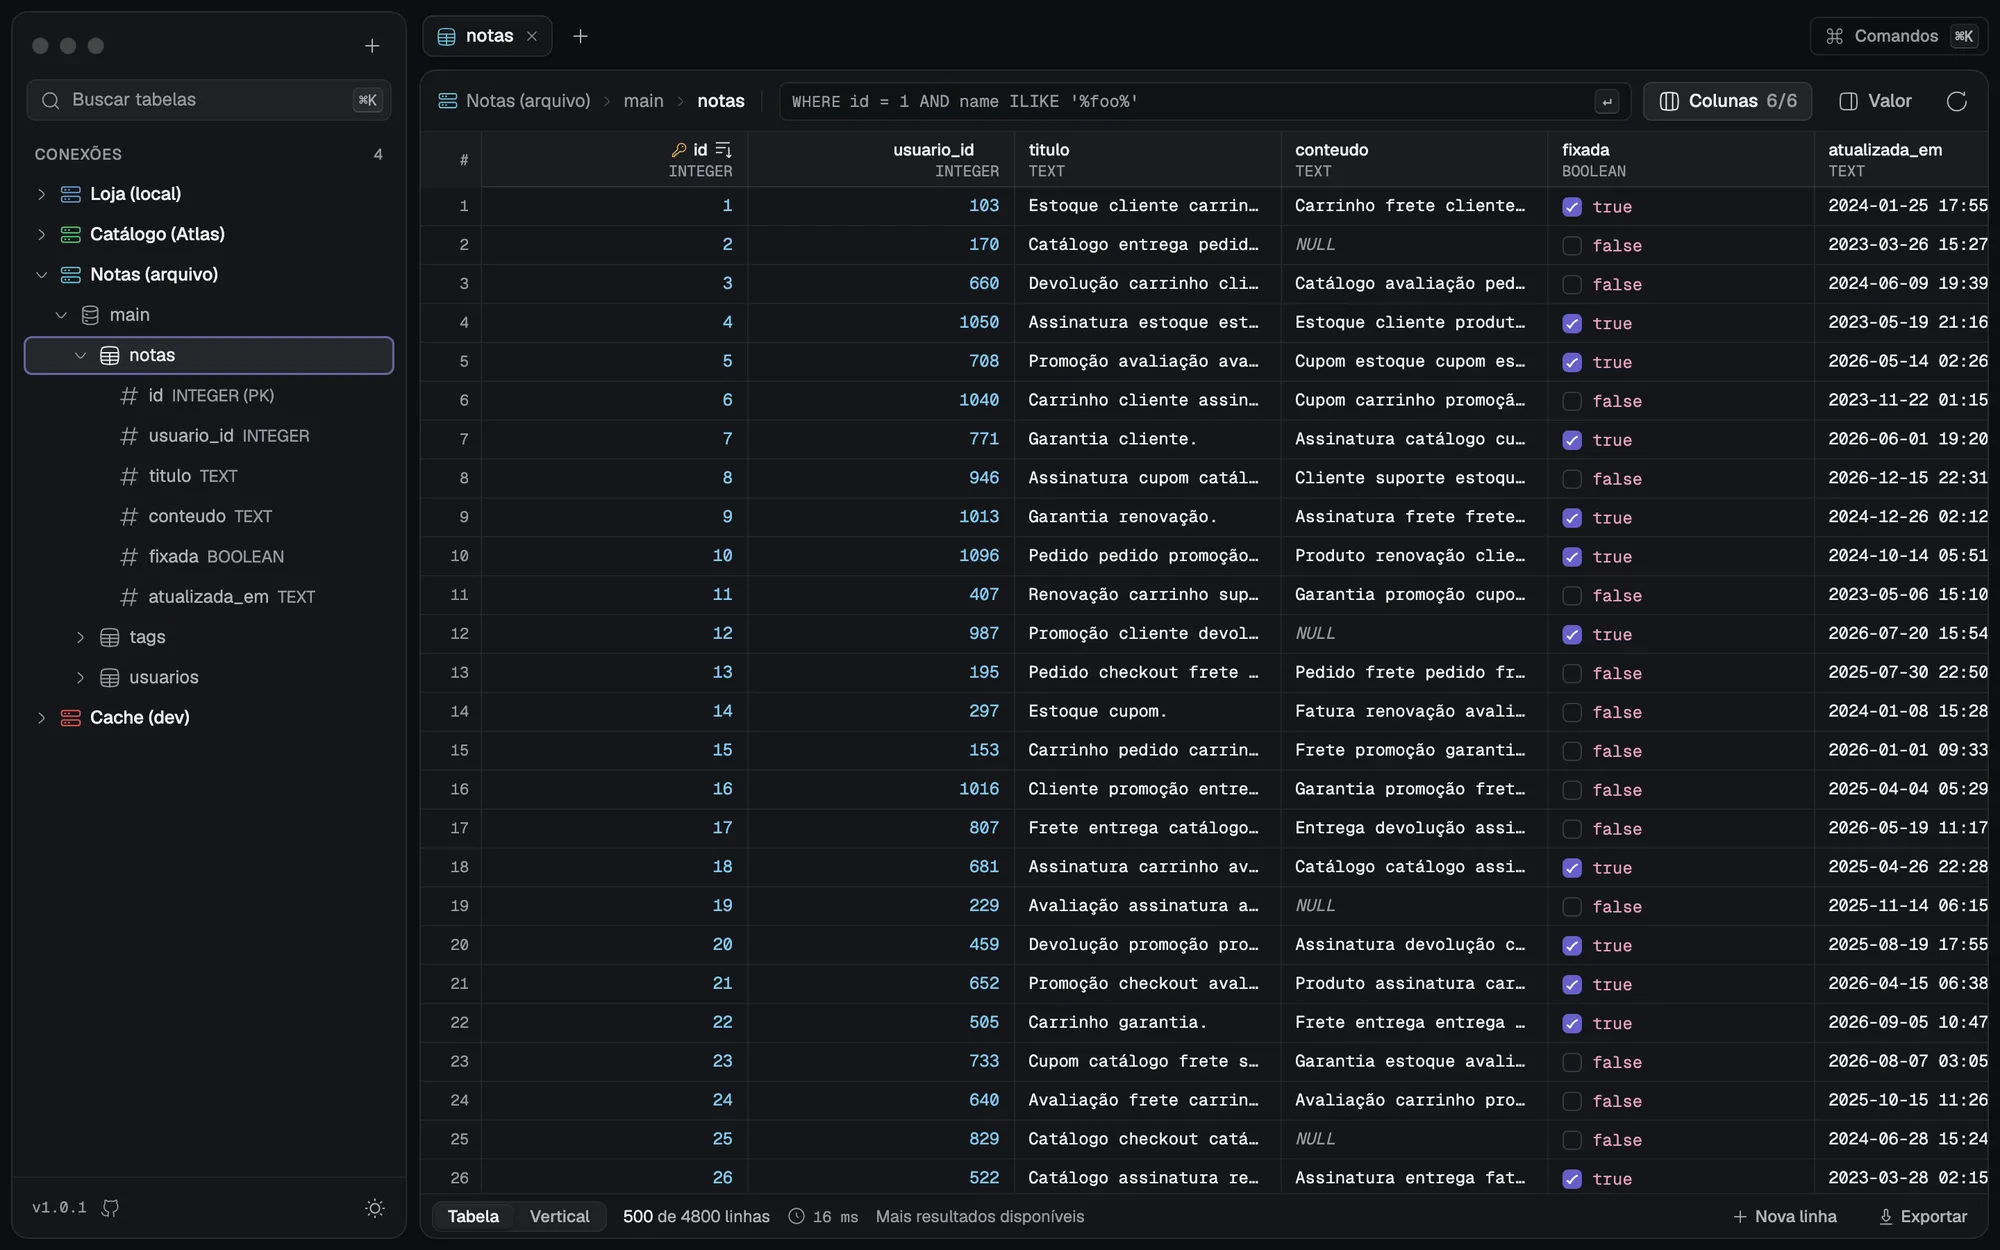The image size is (2000, 1250).
Task: Uncheck the fixada checkbox in row 1
Action: pyautogui.click(x=1572, y=207)
